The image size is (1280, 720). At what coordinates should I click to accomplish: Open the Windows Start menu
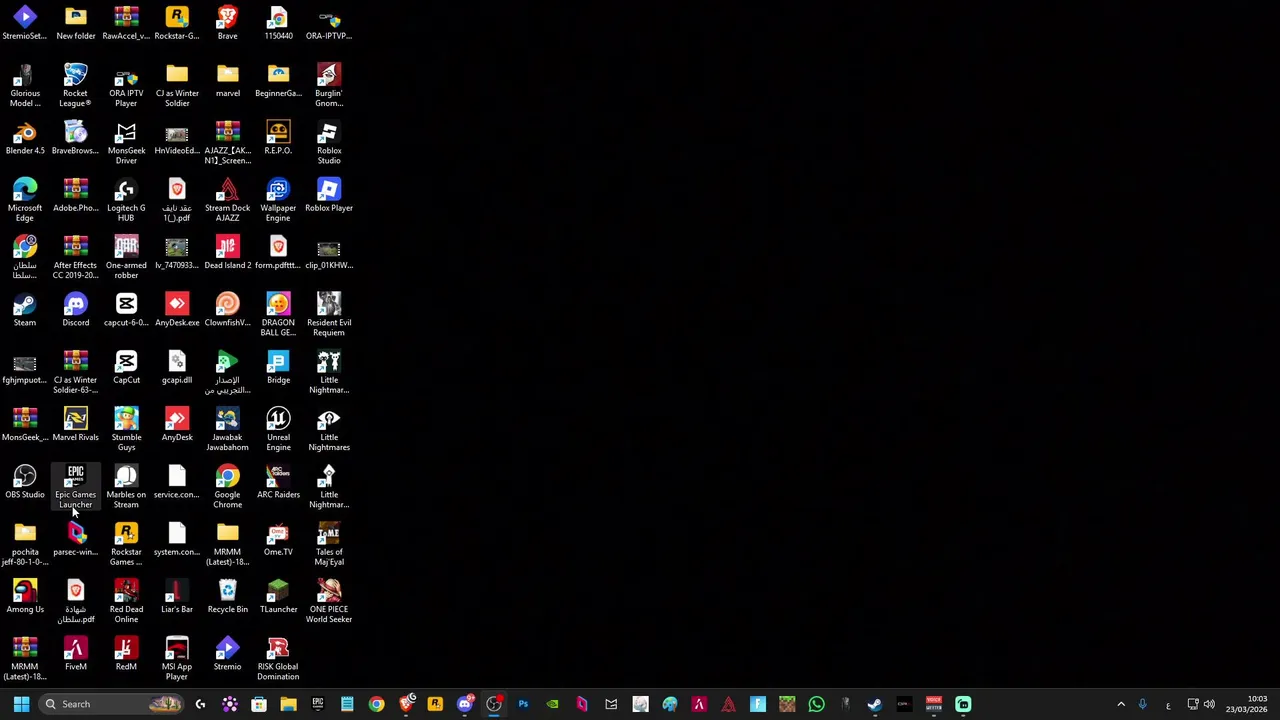point(21,704)
